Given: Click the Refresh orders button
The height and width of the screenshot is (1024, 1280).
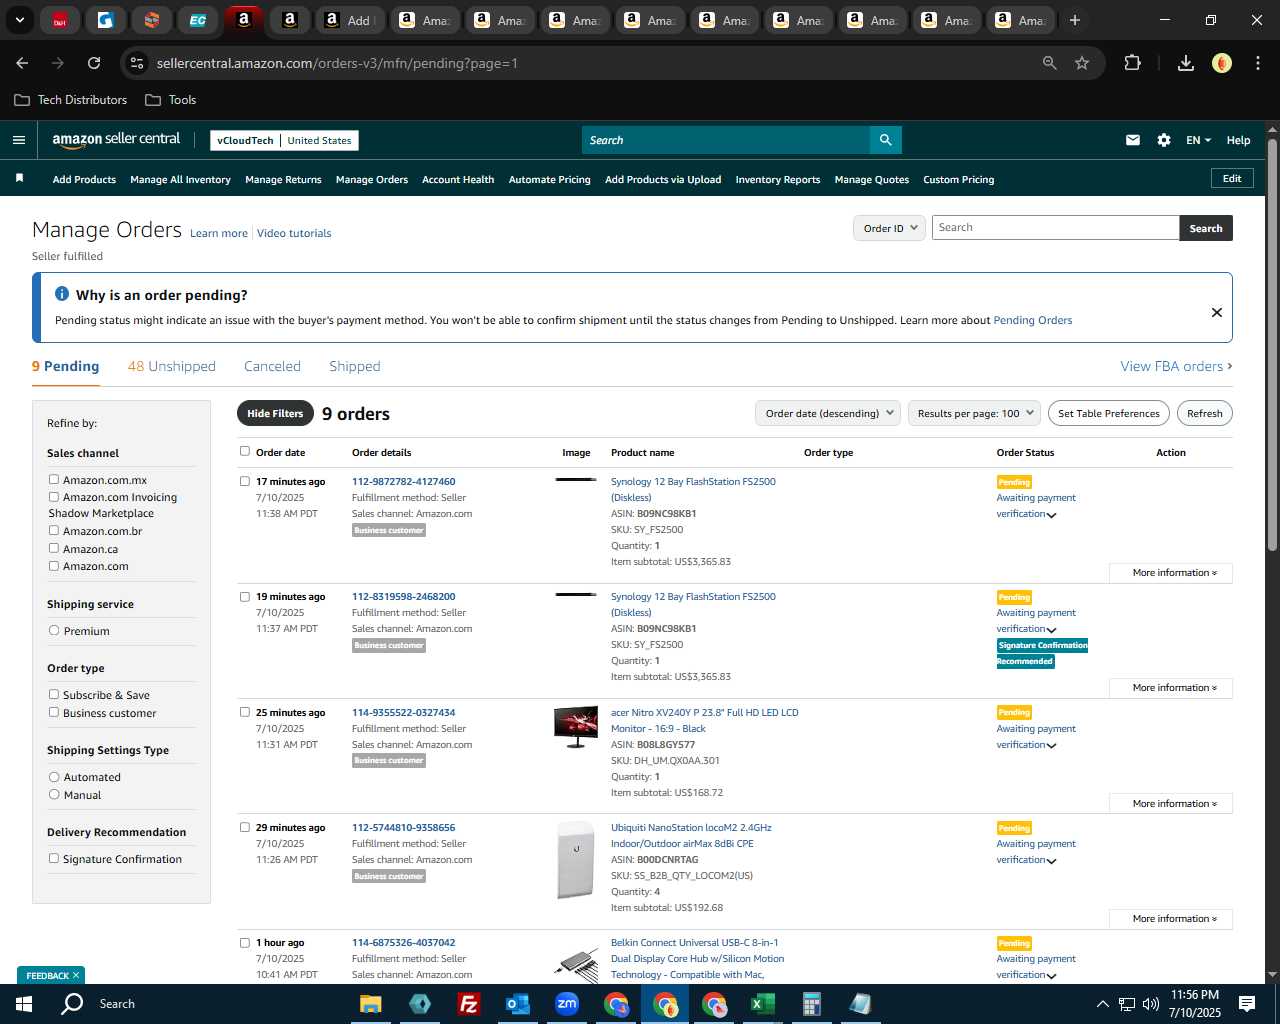Looking at the screenshot, I should pos(1205,413).
